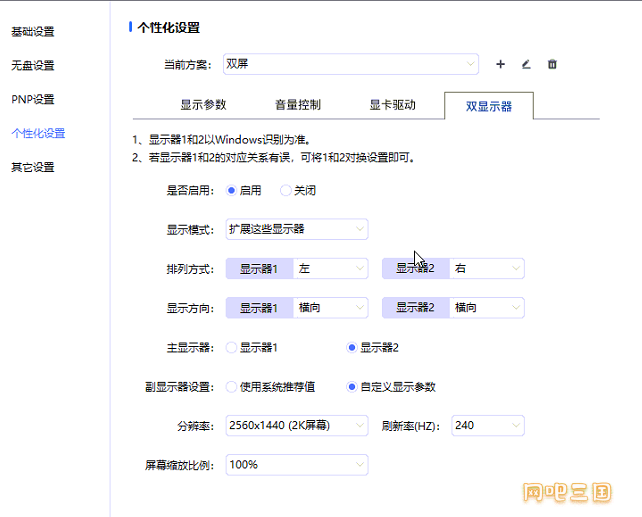Select 自定义显示参数 option
Image resolution: width=642 pixels, height=517 pixels.
tap(351, 387)
